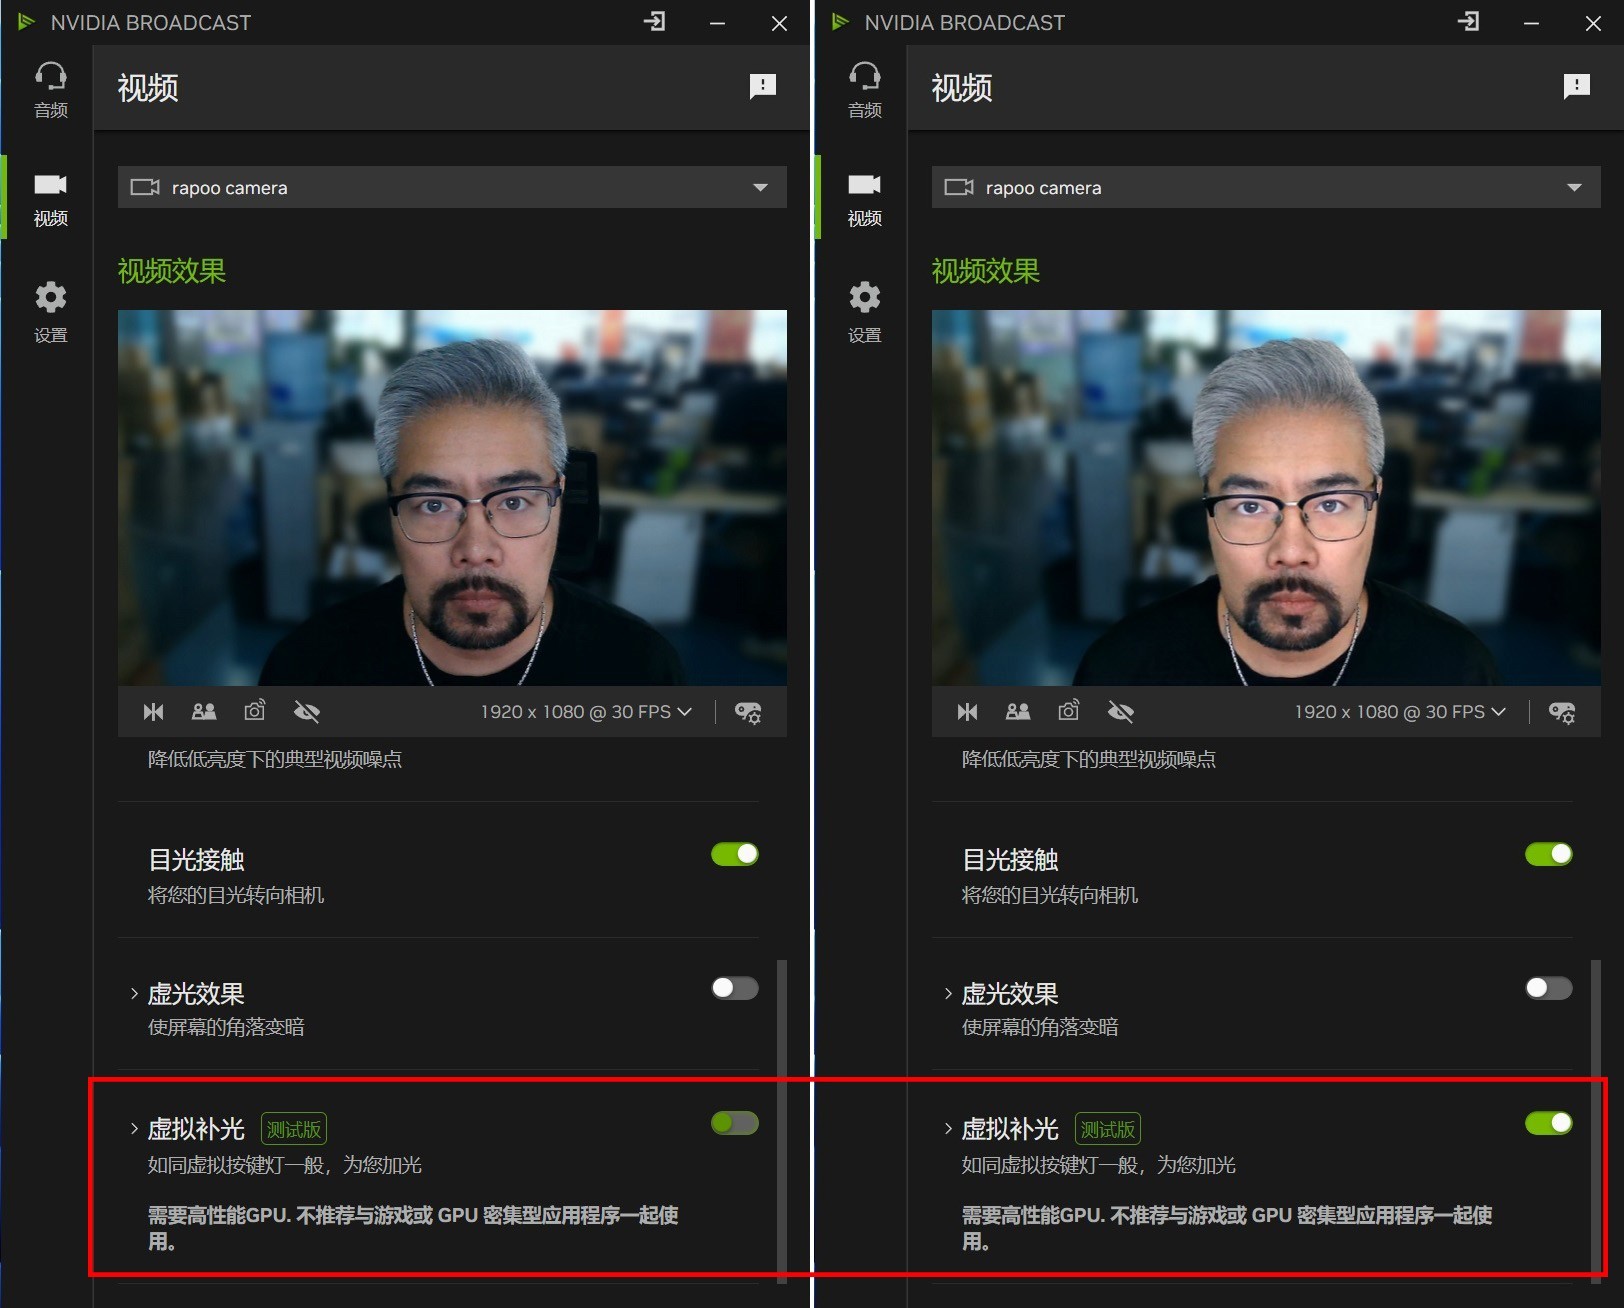Click the snapshot camera icon in right window
Image resolution: width=1624 pixels, height=1308 pixels.
pyautogui.click(x=1069, y=711)
